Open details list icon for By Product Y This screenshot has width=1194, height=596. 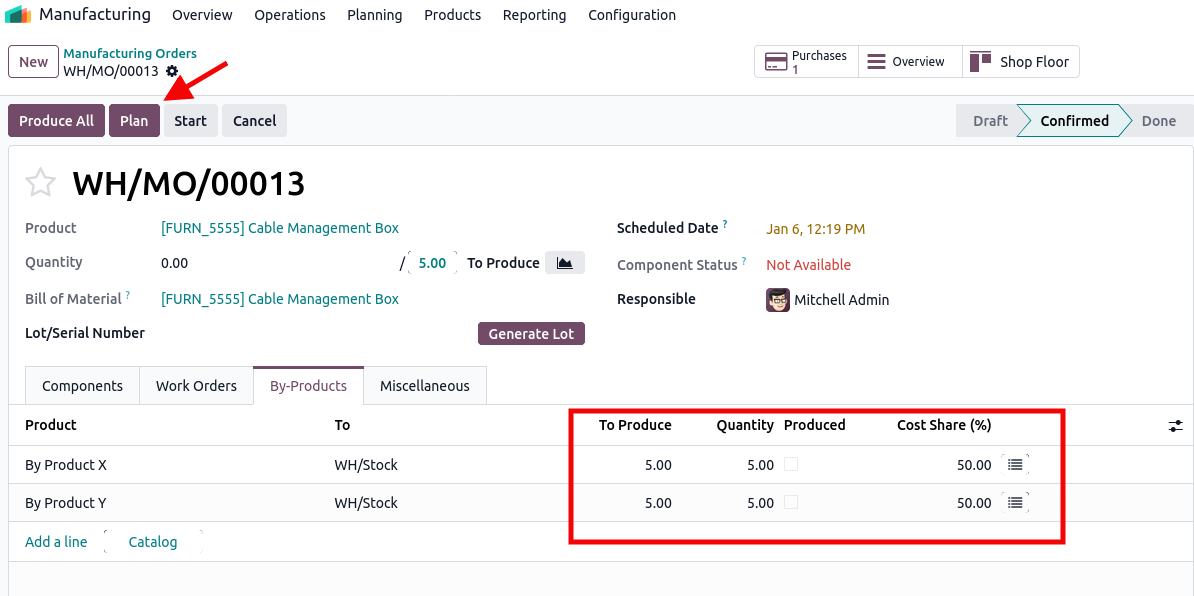(x=1015, y=502)
